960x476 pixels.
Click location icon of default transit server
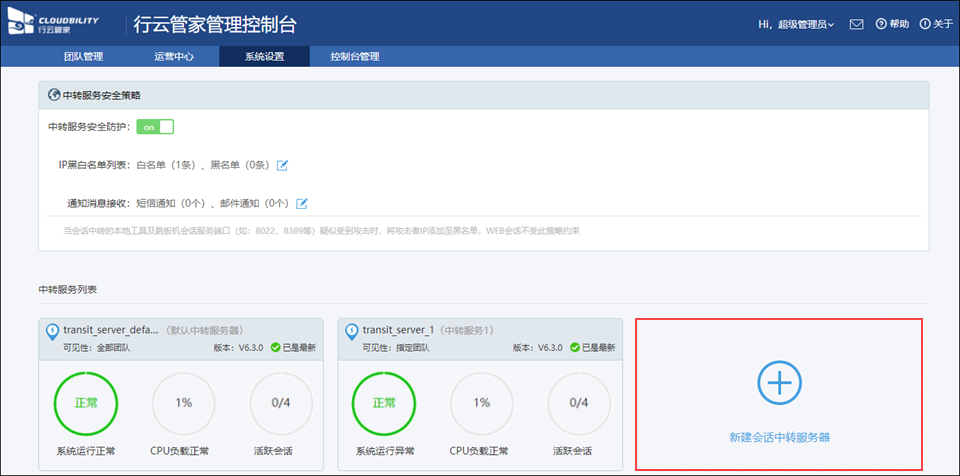click(52, 330)
